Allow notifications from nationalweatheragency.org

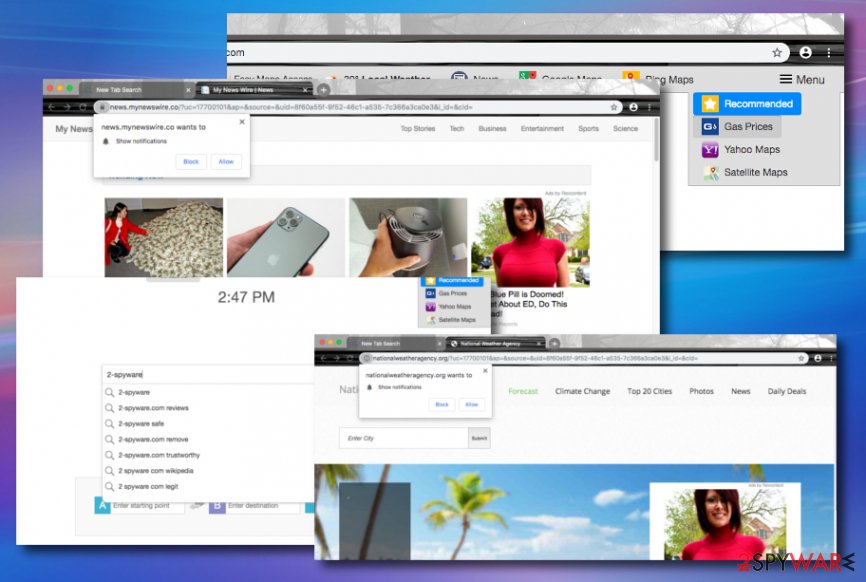click(x=472, y=405)
